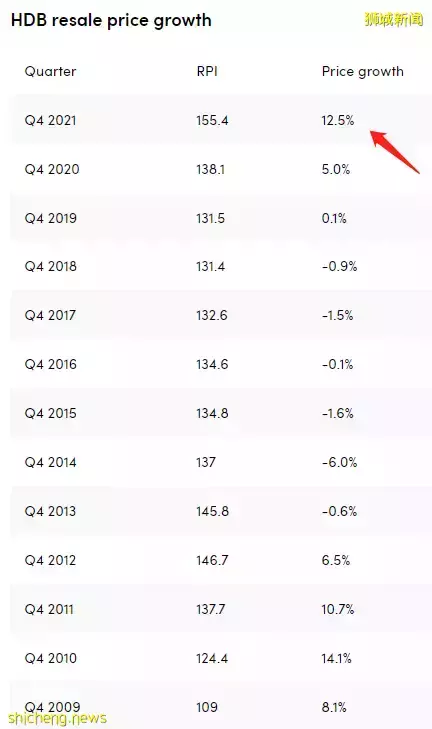Image resolution: width=432 pixels, height=729 pixels.
Task: Click the red arrow annotation
Action: click(395, 152)
